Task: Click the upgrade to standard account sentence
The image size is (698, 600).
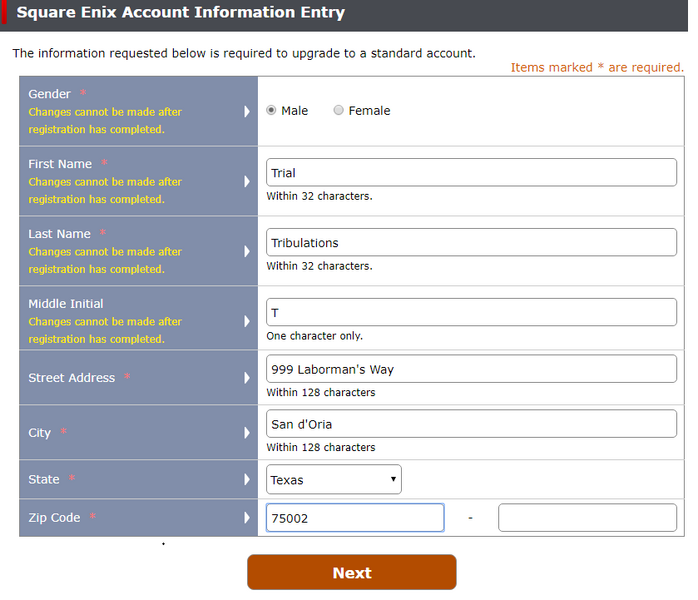Action: pos(244,53)
